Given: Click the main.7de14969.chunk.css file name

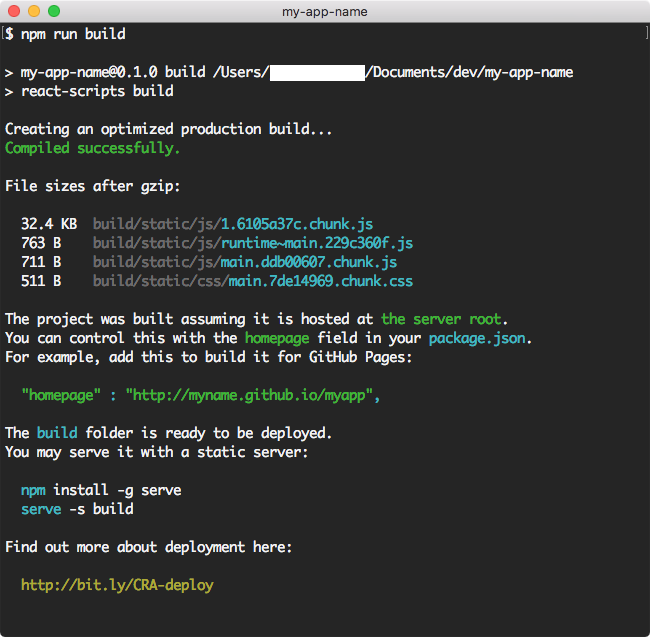Looking at the screenshot, I should (320, 281).
